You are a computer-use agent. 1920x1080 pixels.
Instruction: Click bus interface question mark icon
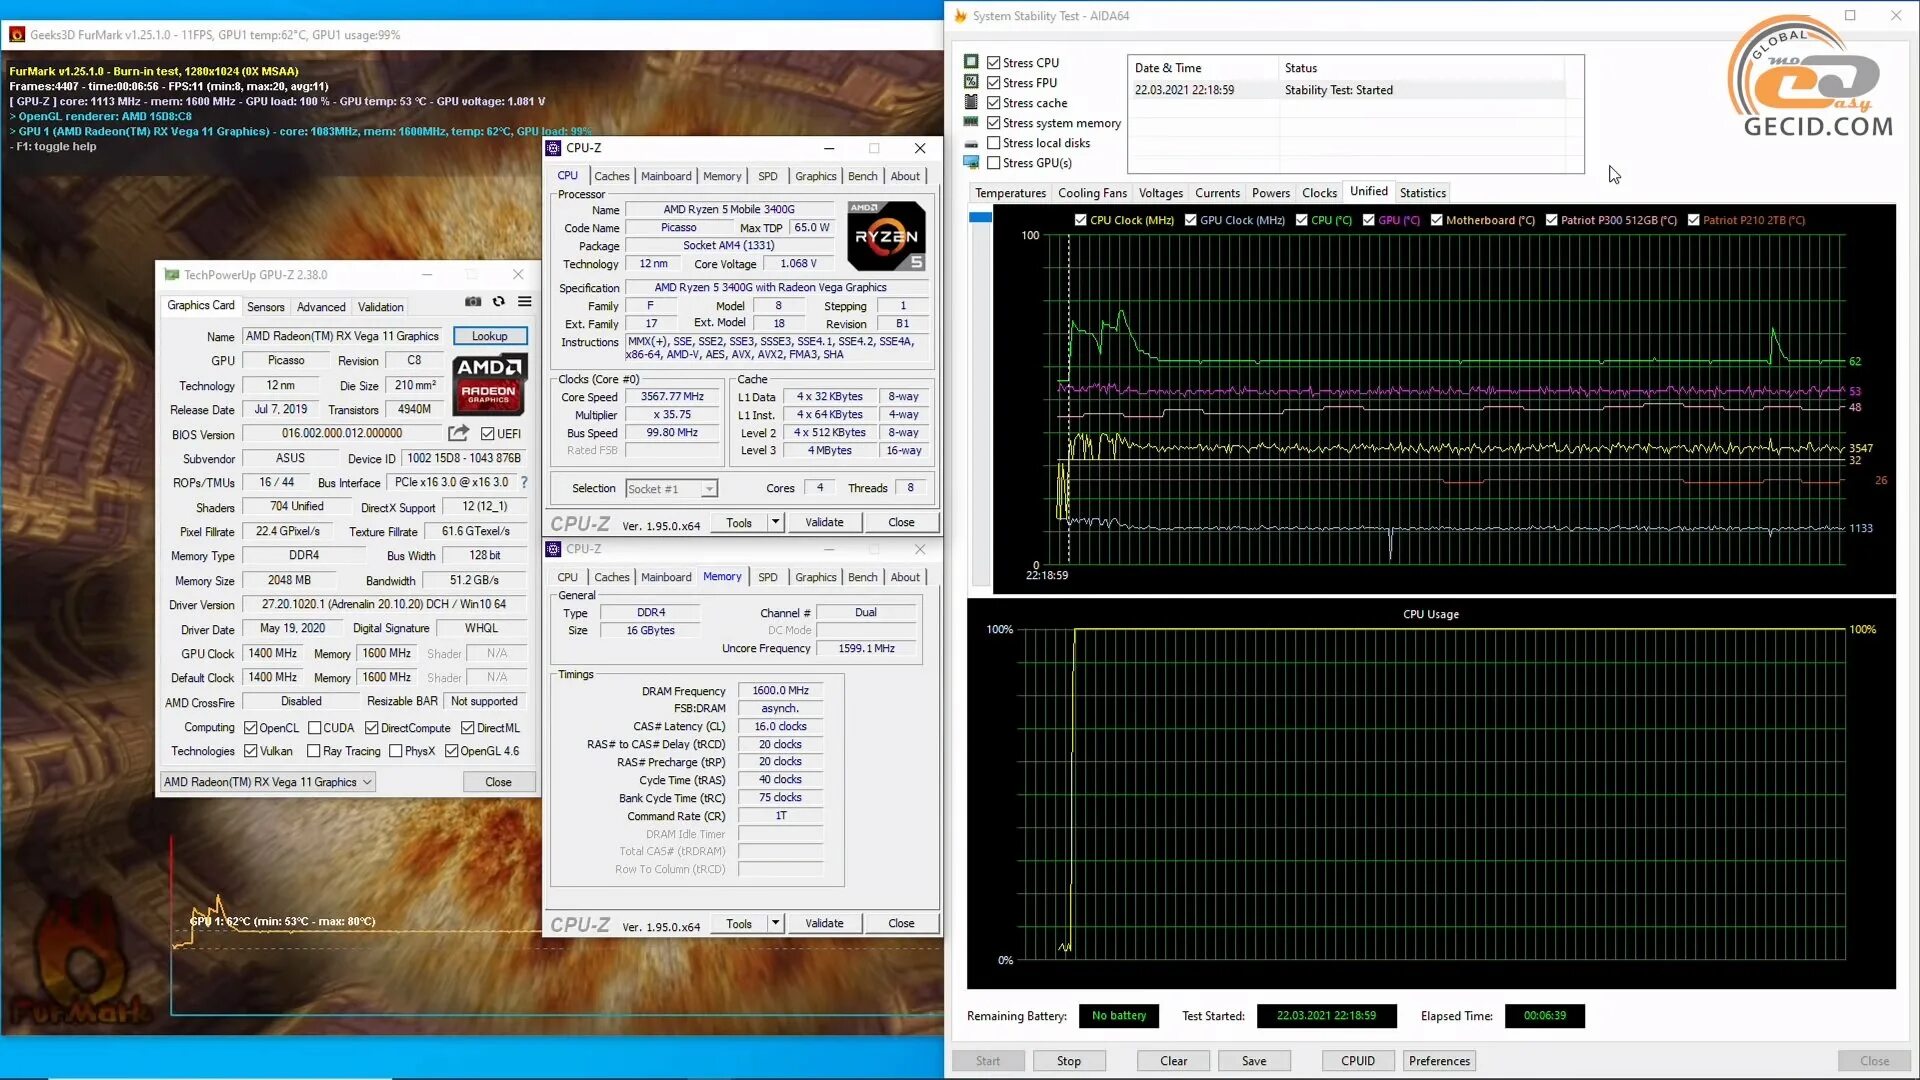coord(524,482)
